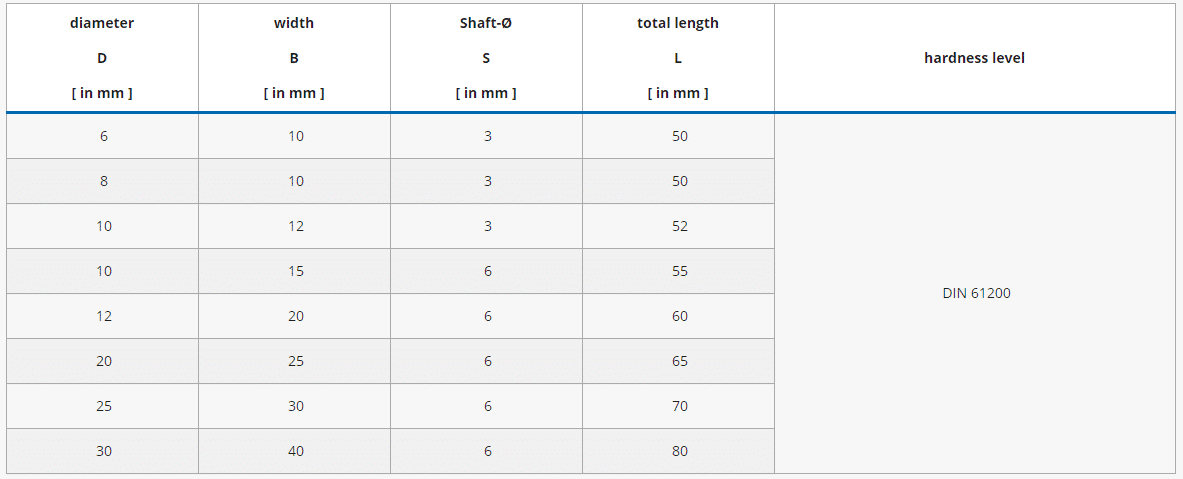Select total length value 55
The width and height of the screenshot is (1183, 479).
click(x=680, y=271)
